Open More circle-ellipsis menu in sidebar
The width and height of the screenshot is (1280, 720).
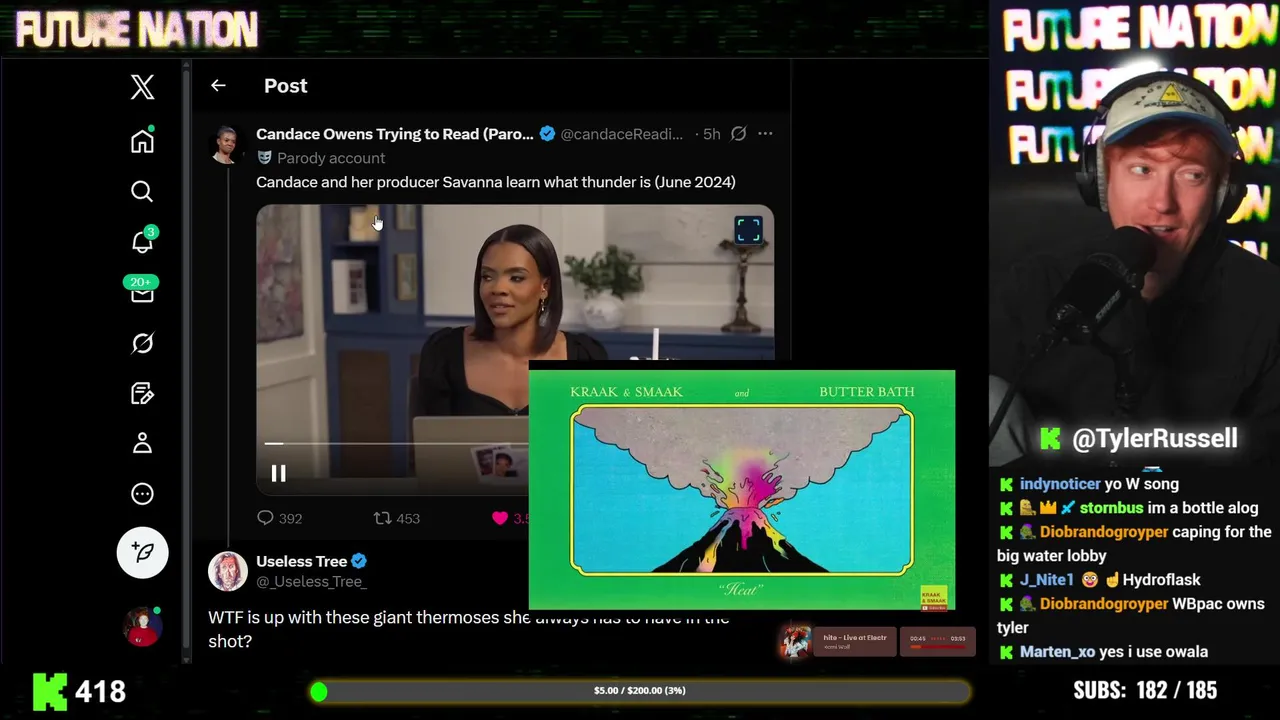[142, 494]
